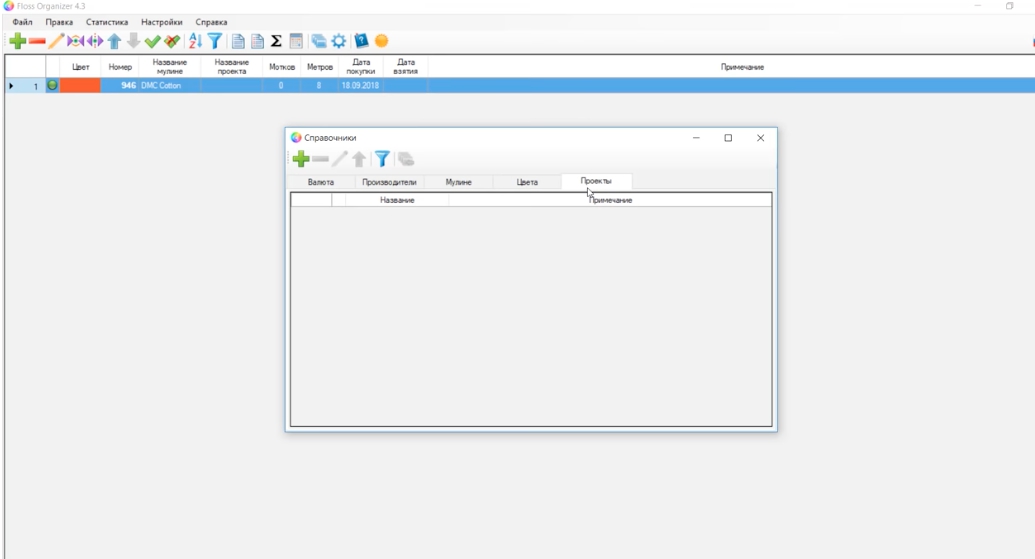The image size is (1035, 559).
Task: Click the Название проекта column header
Action: pyautogui.click(x=232, y=67)
